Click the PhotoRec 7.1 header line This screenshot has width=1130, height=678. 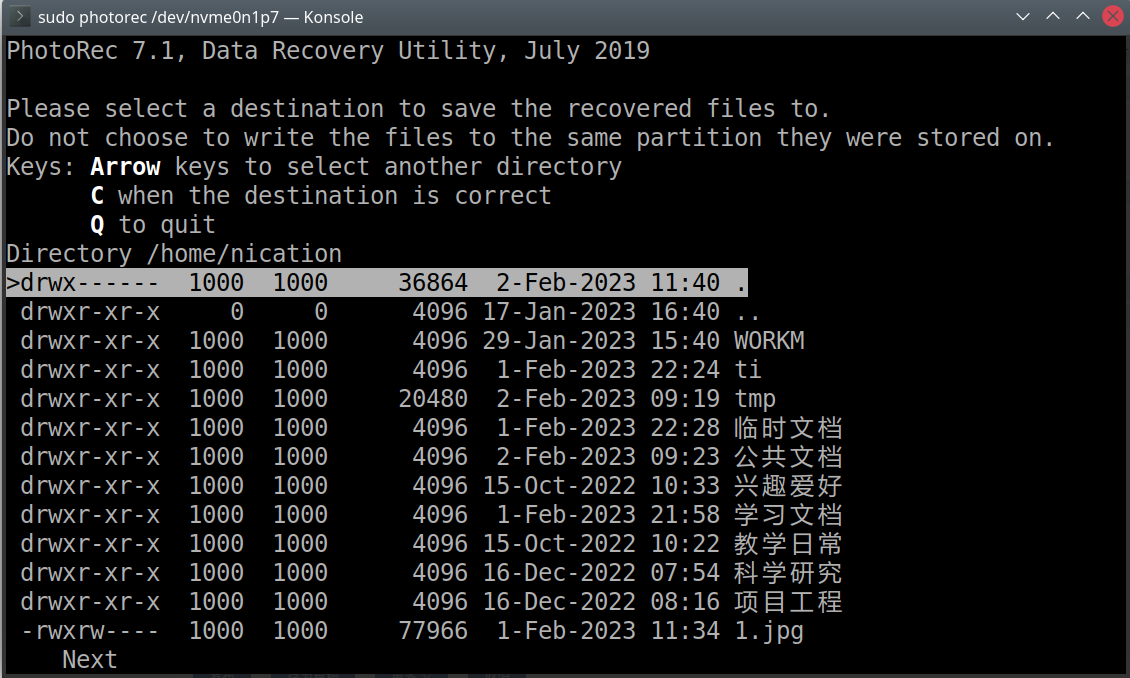(328, 50)
